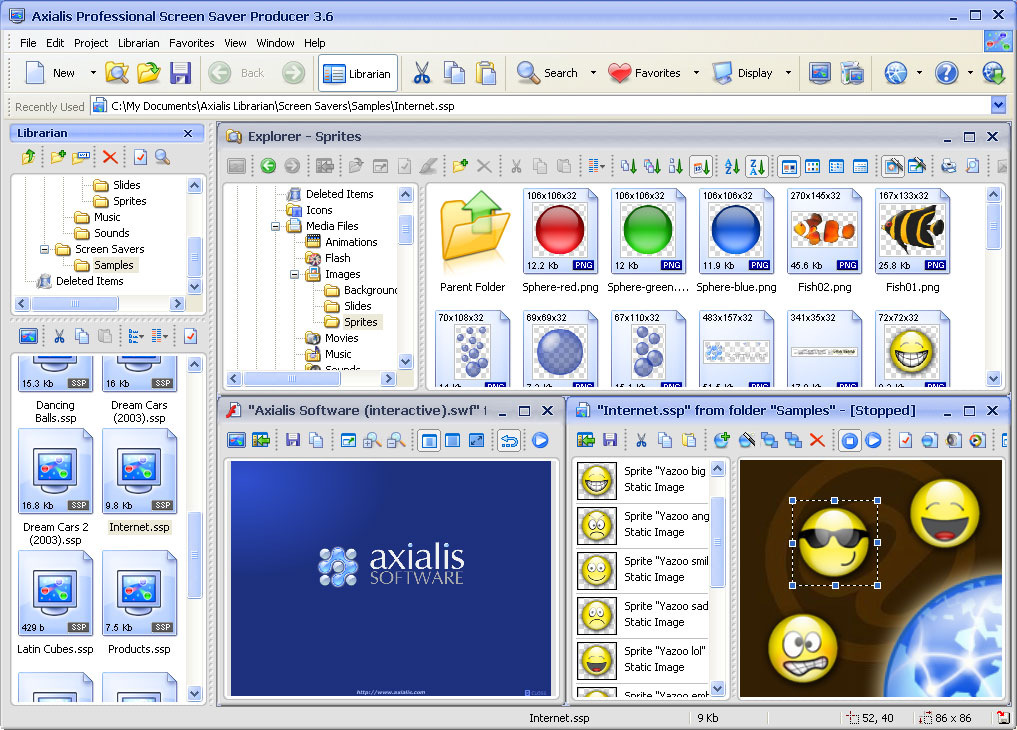Screen dimensions: 1017x730
Task: Open the Librarian menu
Action: pyautogui.click(x=138, y=43)
